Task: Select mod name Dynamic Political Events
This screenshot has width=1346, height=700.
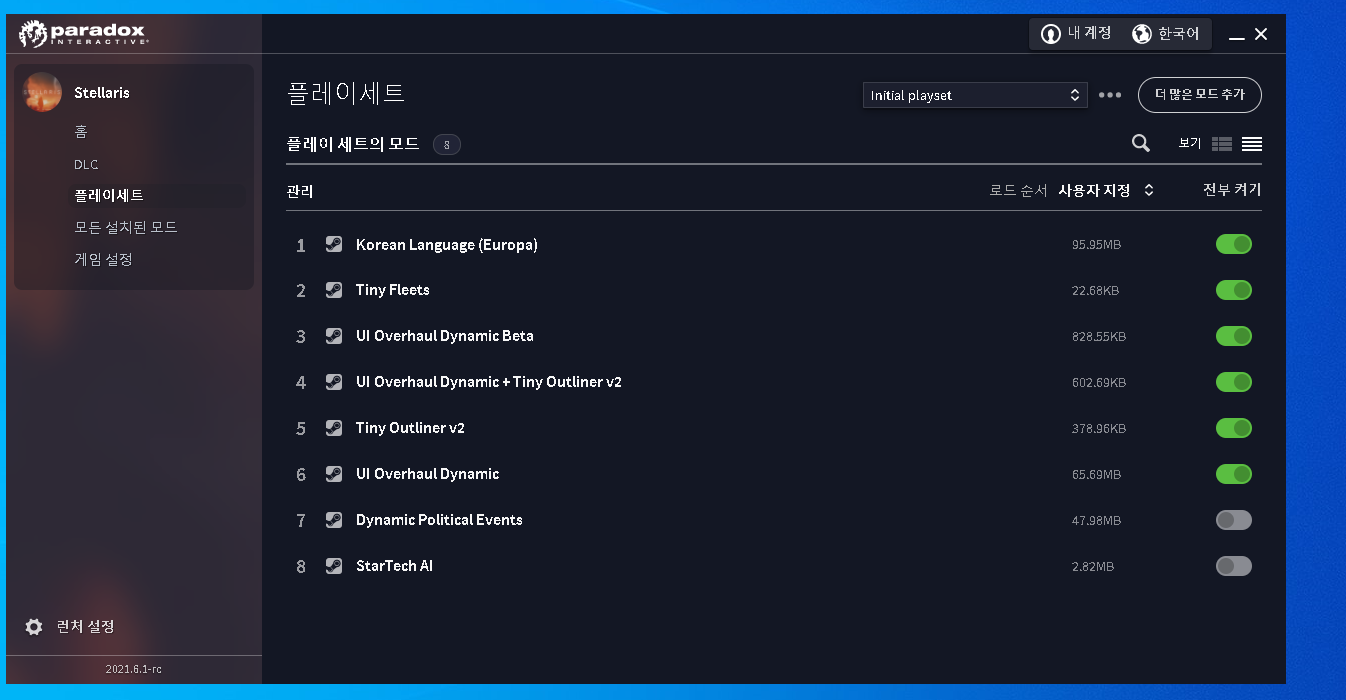Action: [439, 520]
